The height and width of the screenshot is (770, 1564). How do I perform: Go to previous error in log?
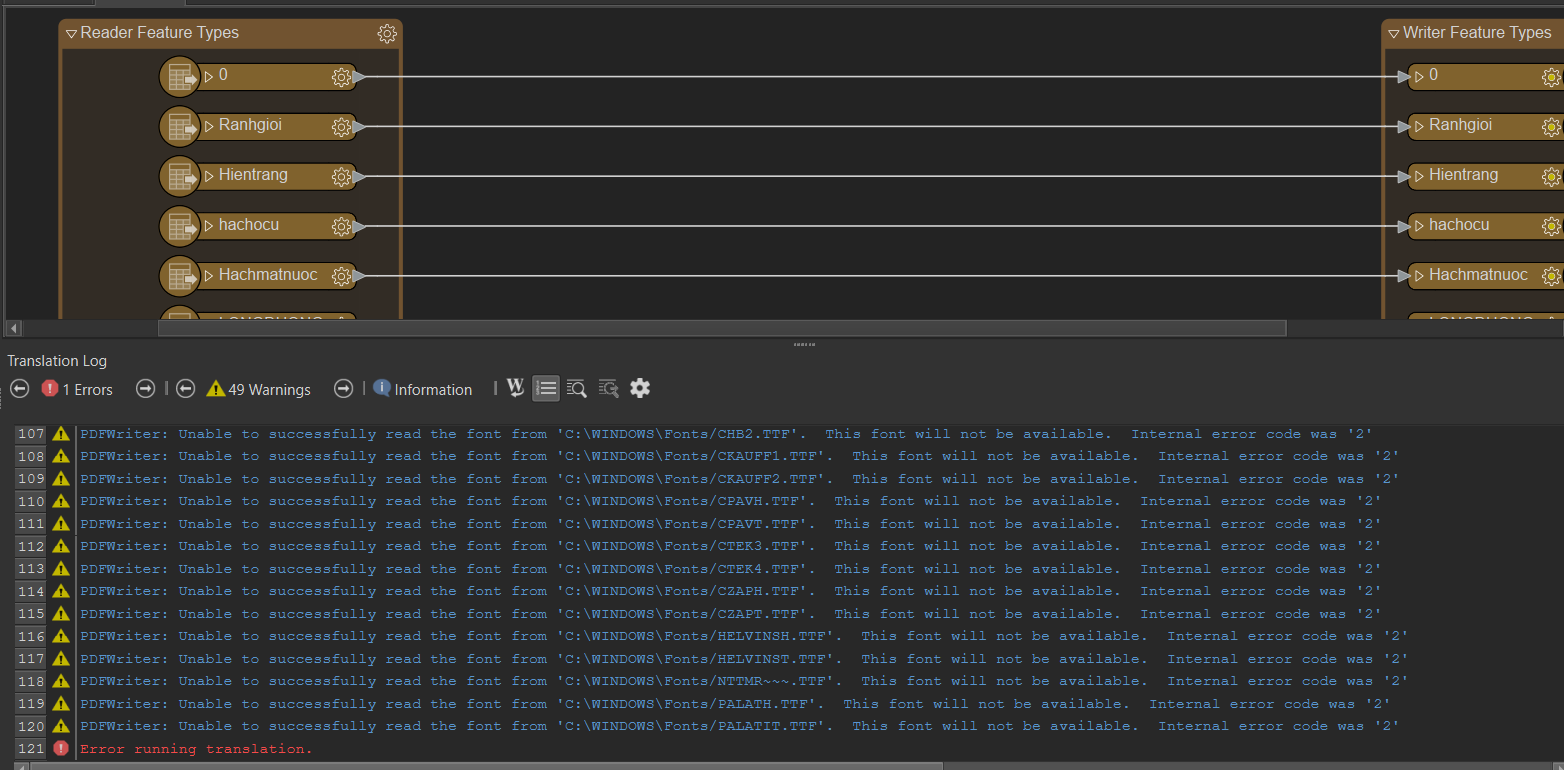point(19,389)
